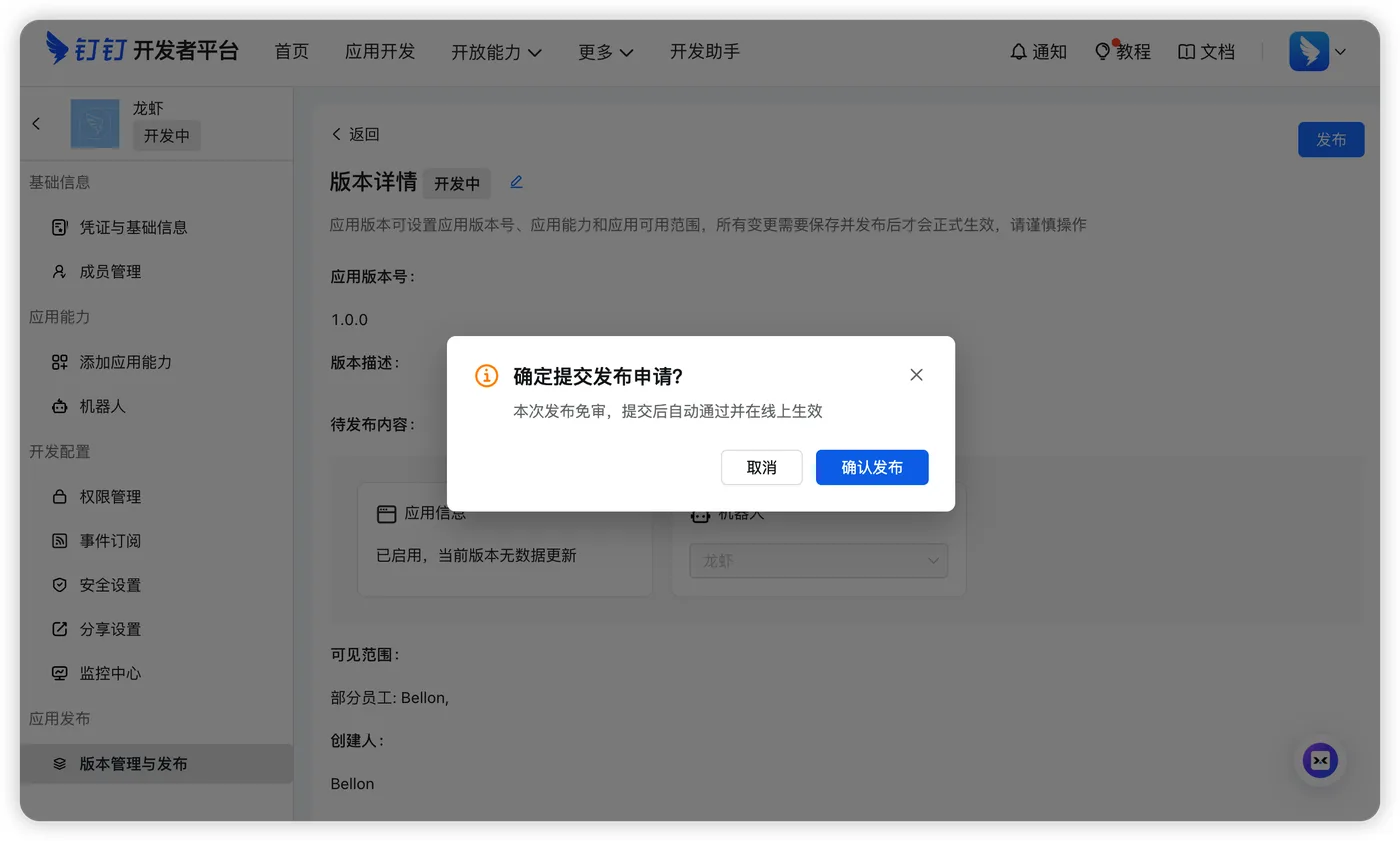Open the 首页 nav item
The width and height of the screenshot is (1400, 841).
(292, 51)
